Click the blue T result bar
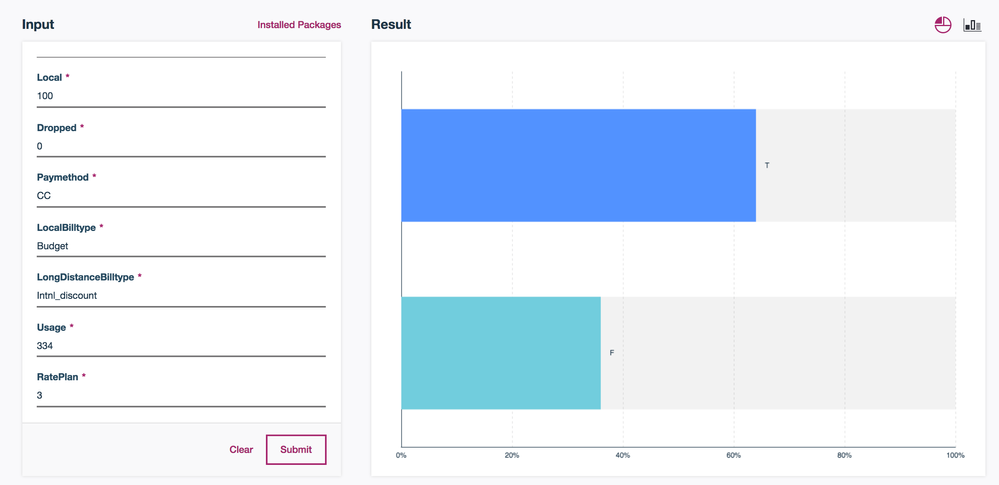The image size is (999, 485). pos(578,165)
